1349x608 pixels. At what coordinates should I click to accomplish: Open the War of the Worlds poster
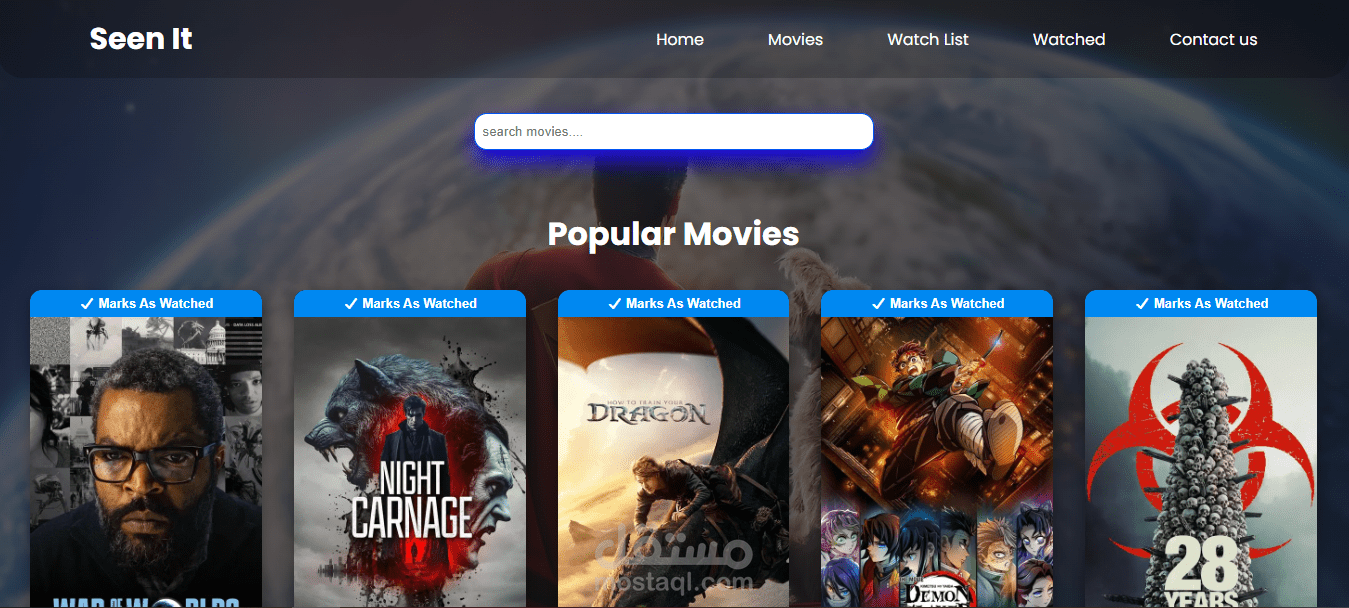(146, 462)
